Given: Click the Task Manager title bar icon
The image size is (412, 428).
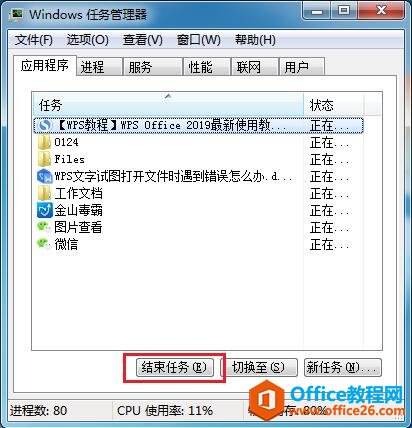Looking at the screenshot, I should point(16,14).
